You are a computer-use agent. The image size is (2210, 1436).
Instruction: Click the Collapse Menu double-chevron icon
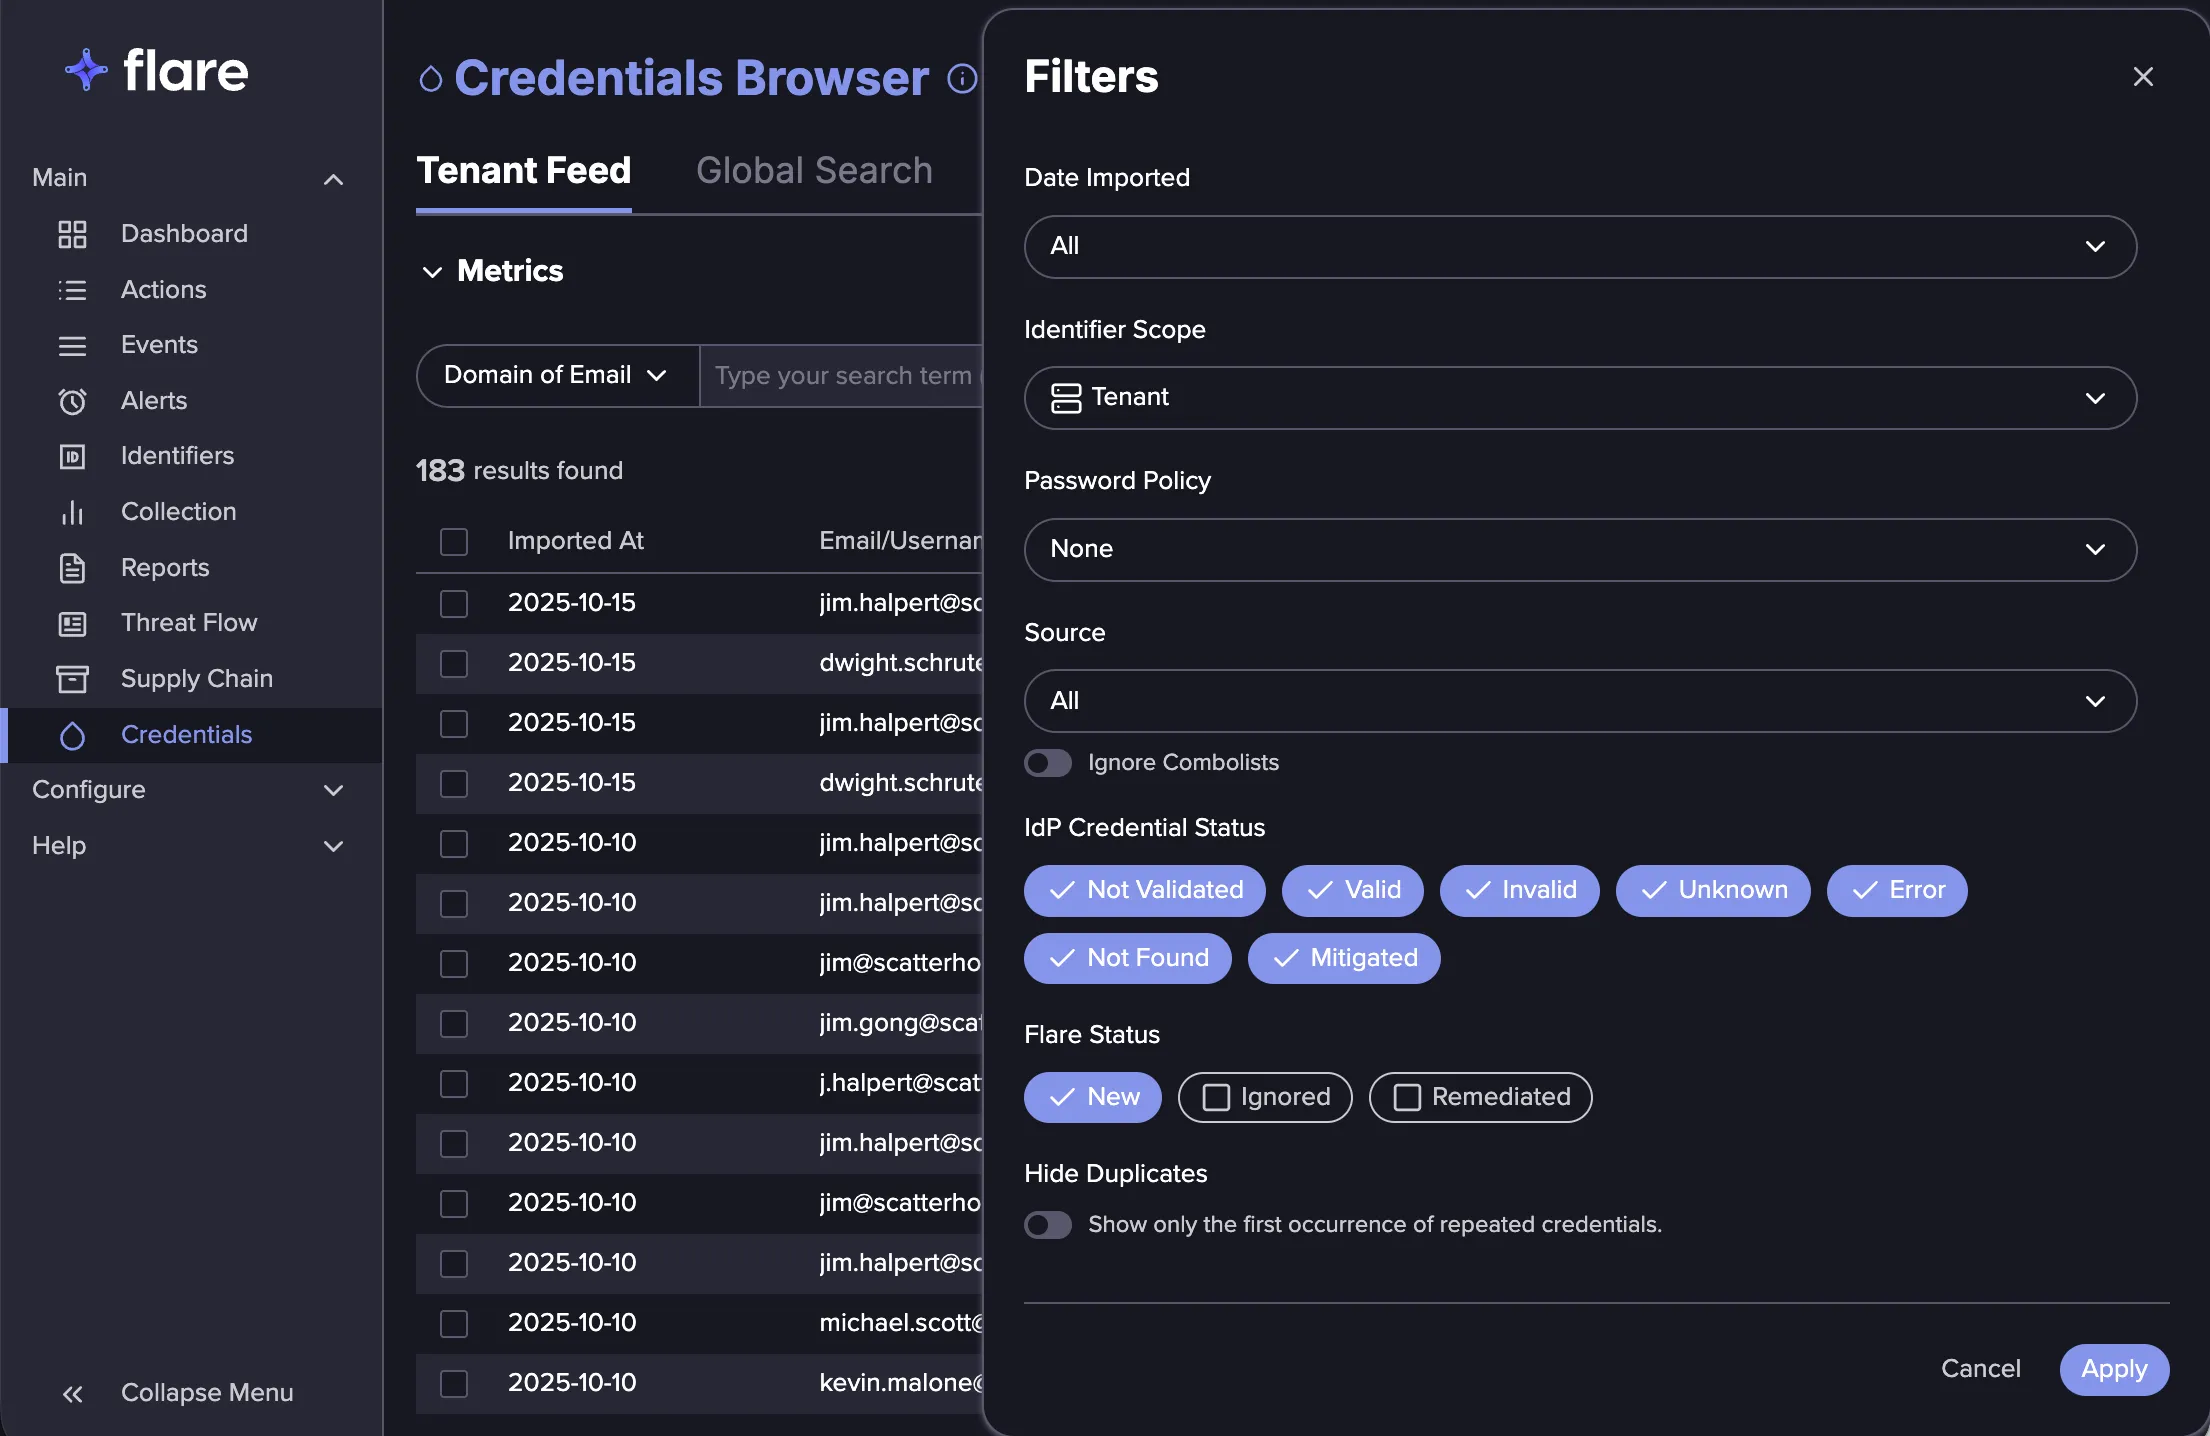(72, 1393)
